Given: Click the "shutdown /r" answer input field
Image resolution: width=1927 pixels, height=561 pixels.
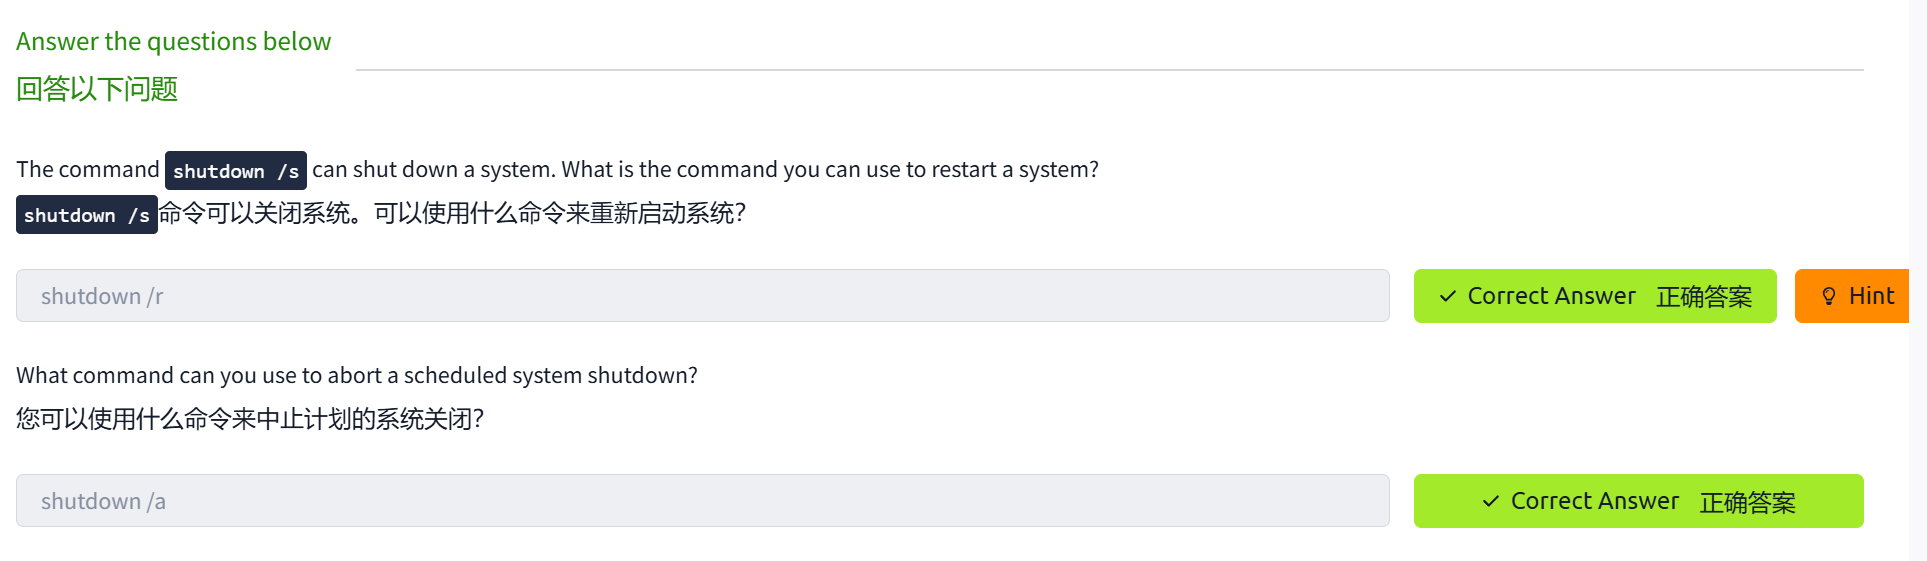Looking at the screenshot, I should 702,296.
